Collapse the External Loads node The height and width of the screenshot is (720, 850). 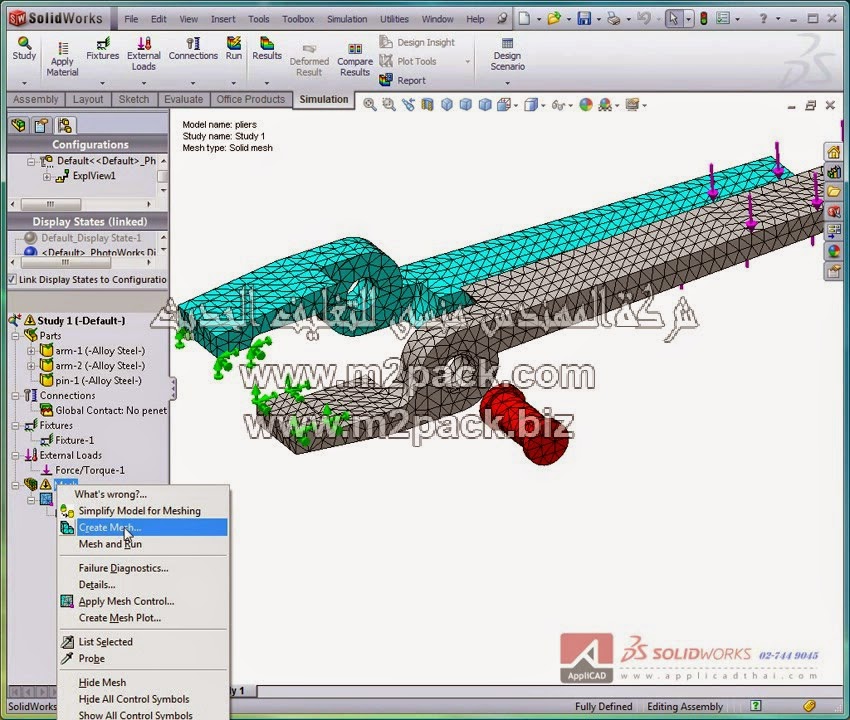point(16,455)
